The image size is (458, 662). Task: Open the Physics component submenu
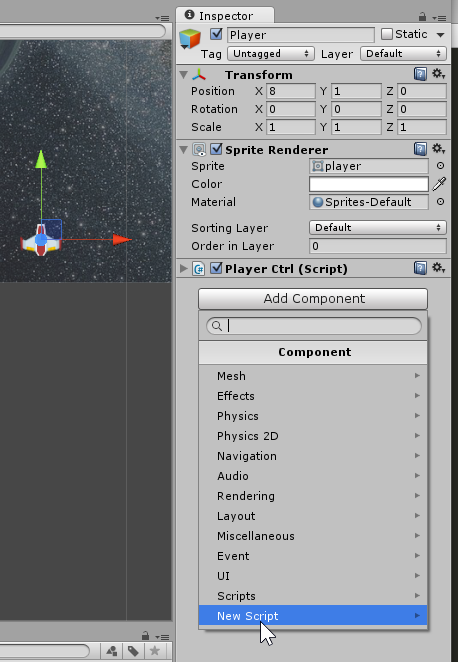[313, 416]
